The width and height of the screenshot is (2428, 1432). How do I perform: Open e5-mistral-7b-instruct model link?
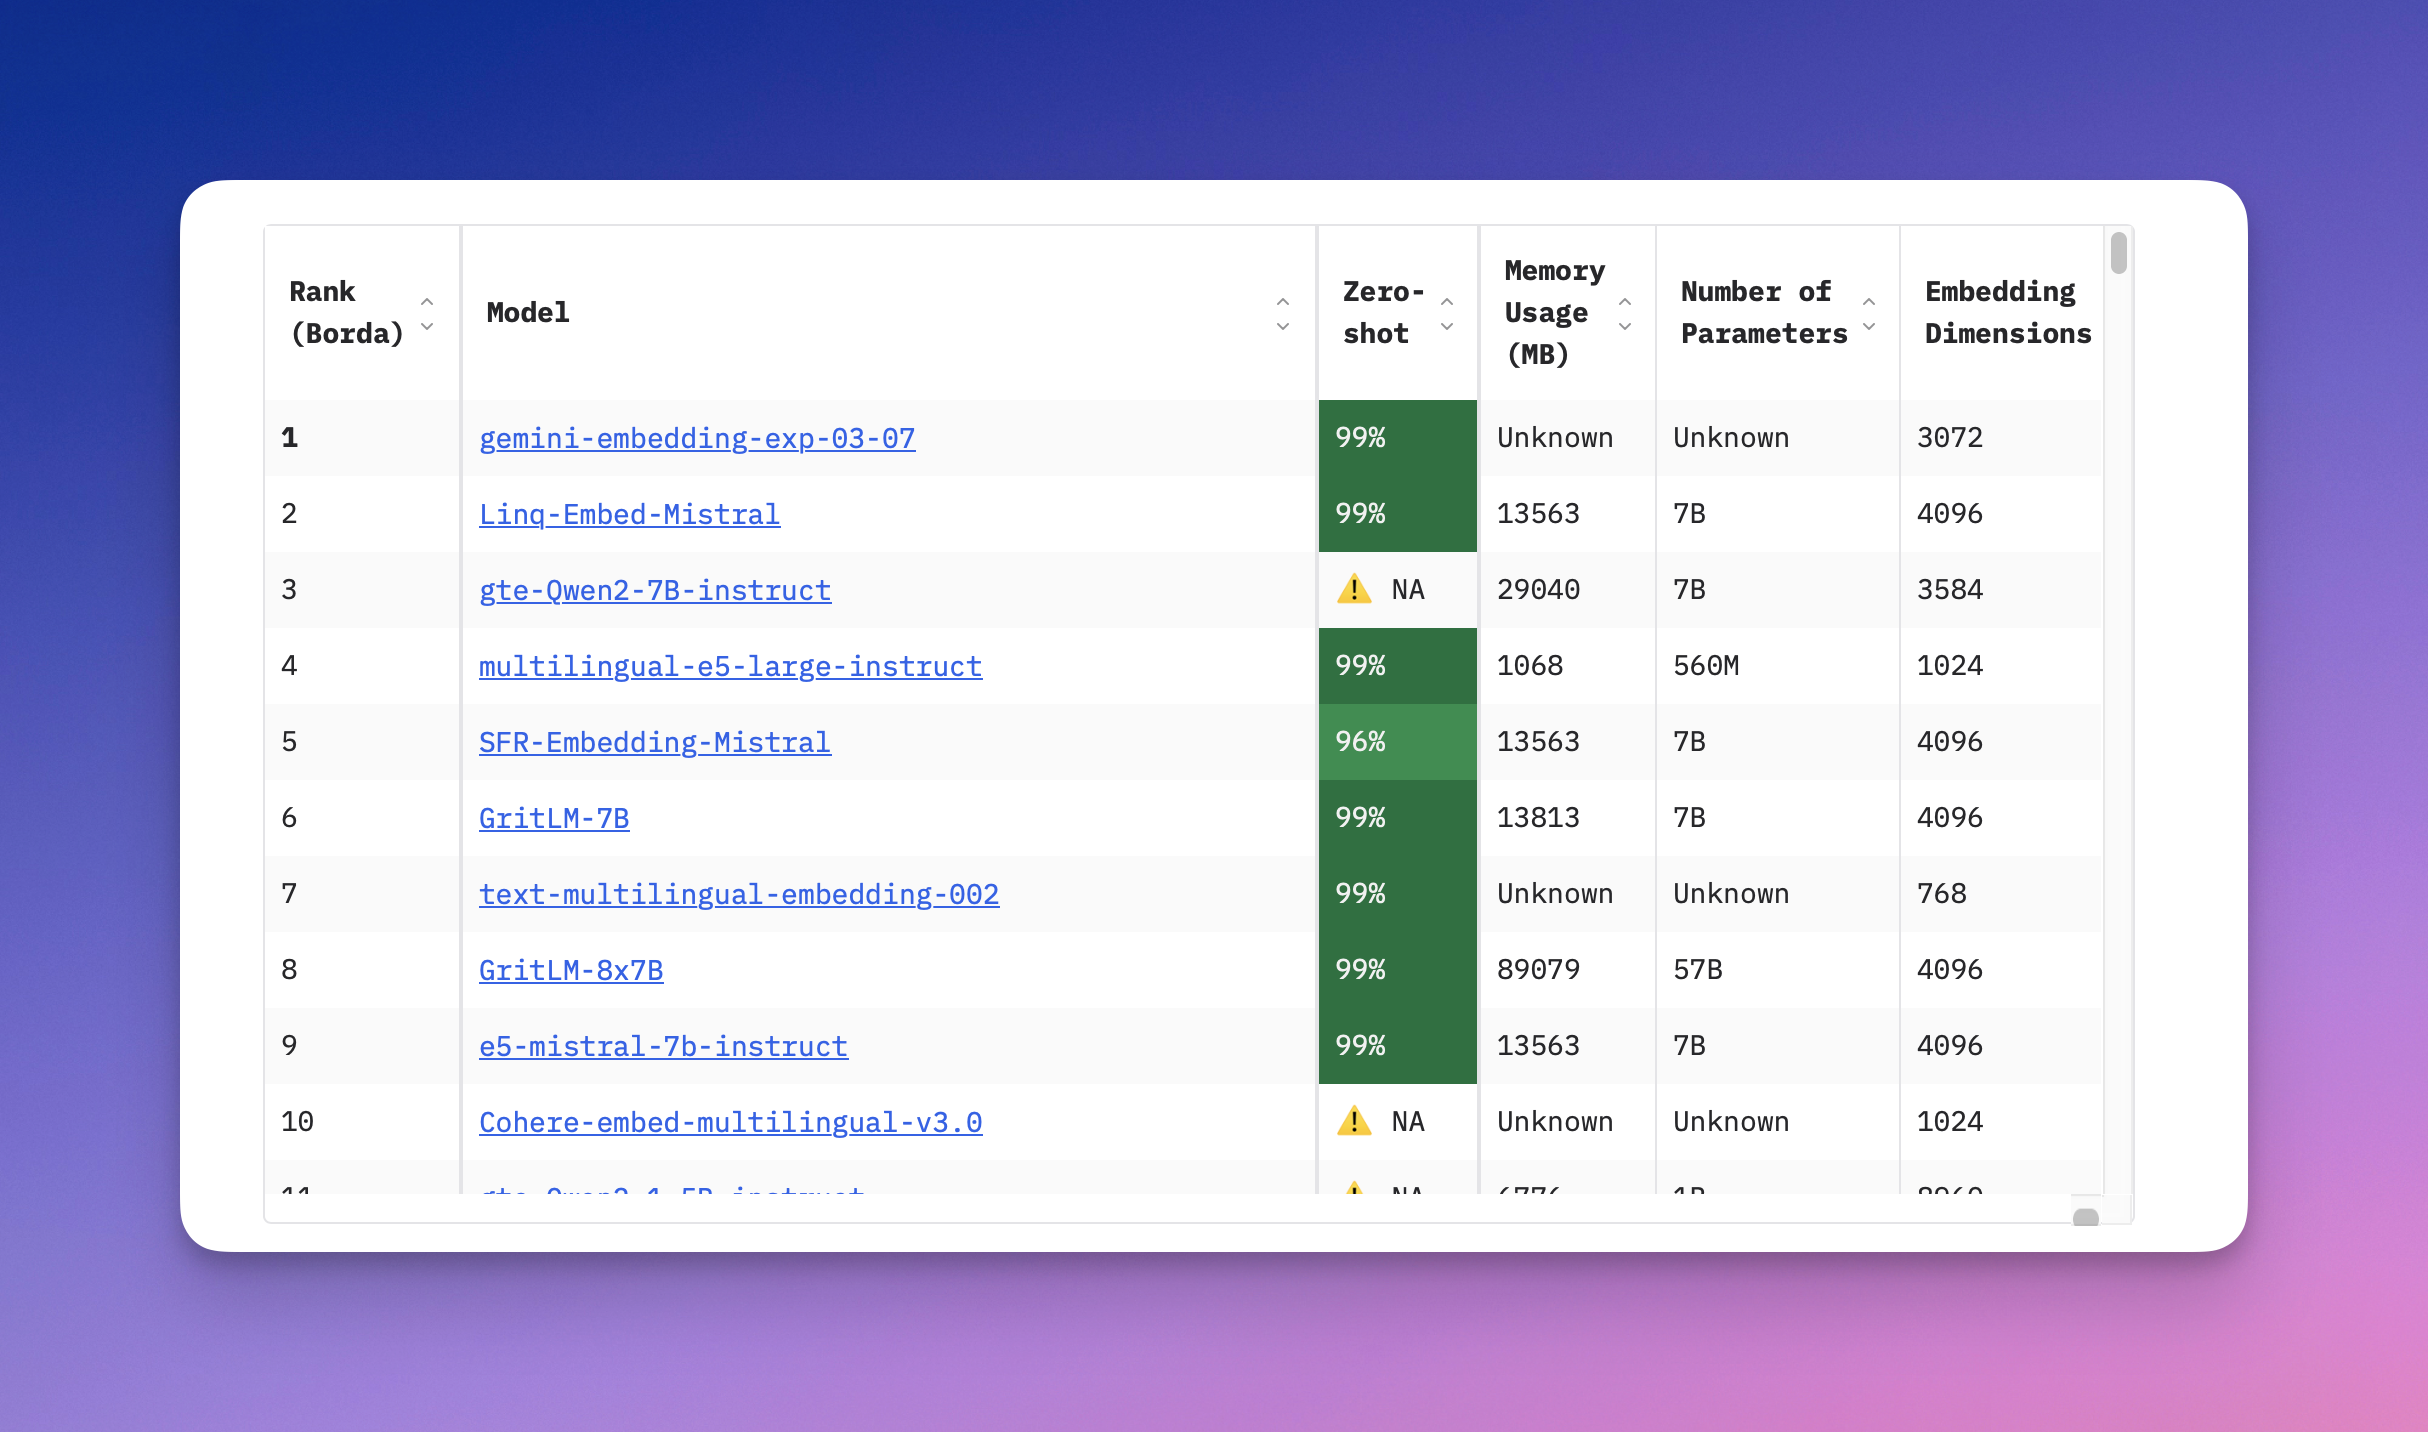point(663,1046)
